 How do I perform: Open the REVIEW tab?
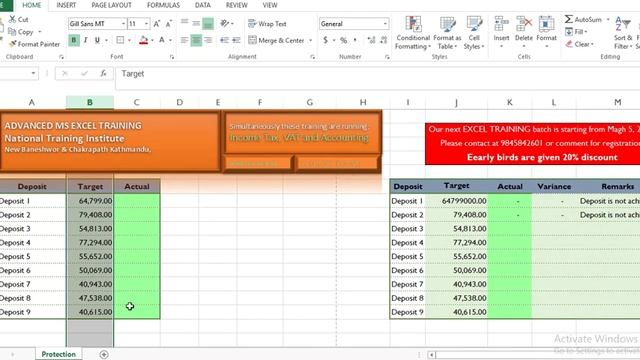click(x=237, y=5)
